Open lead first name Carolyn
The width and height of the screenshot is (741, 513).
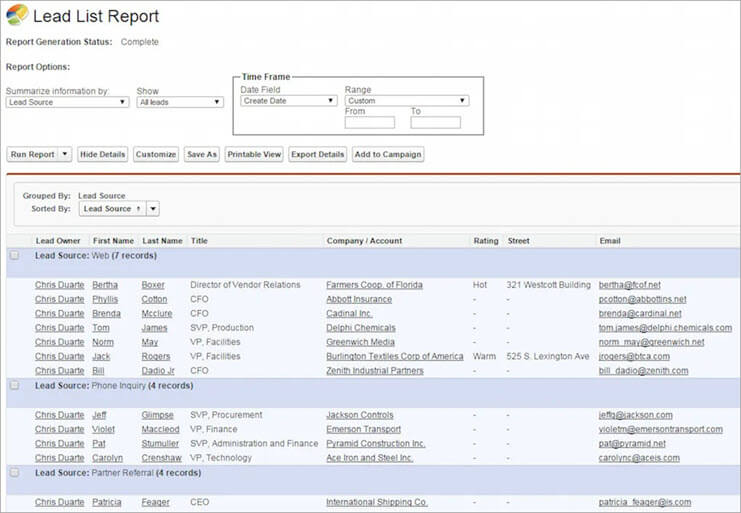coord(107,458)
